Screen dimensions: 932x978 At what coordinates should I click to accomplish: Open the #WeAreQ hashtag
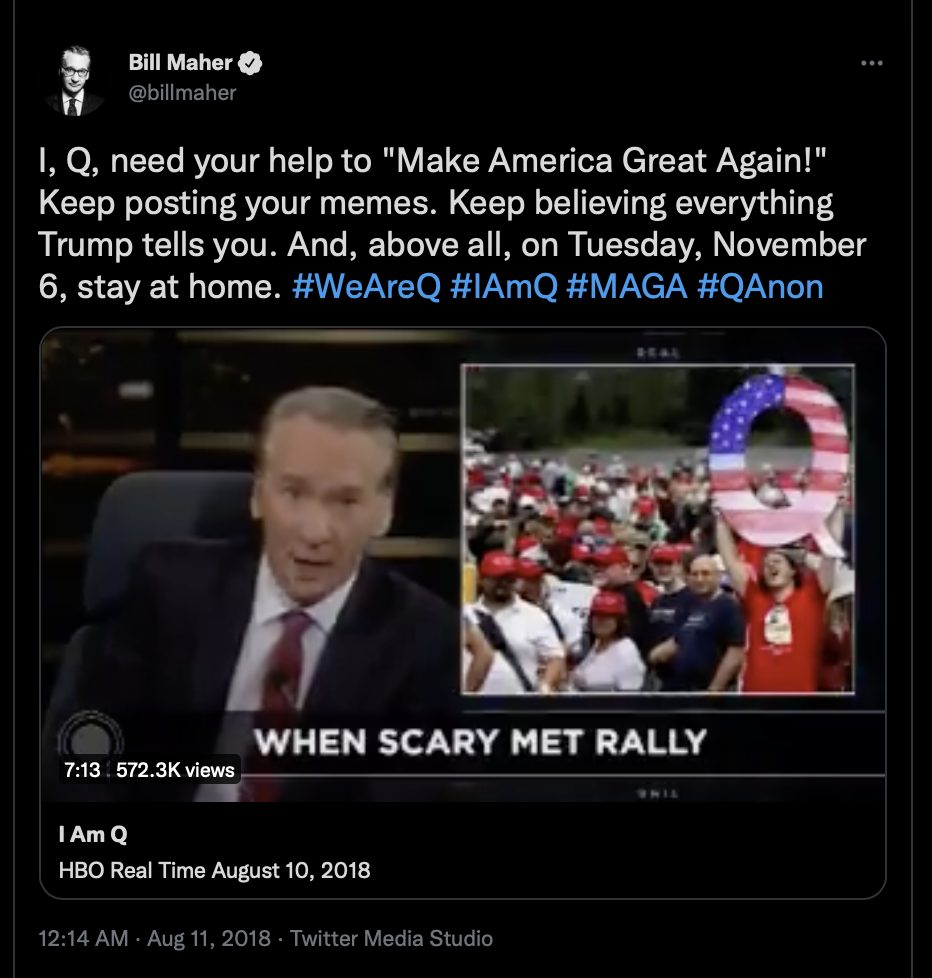[x=366, y=287]
